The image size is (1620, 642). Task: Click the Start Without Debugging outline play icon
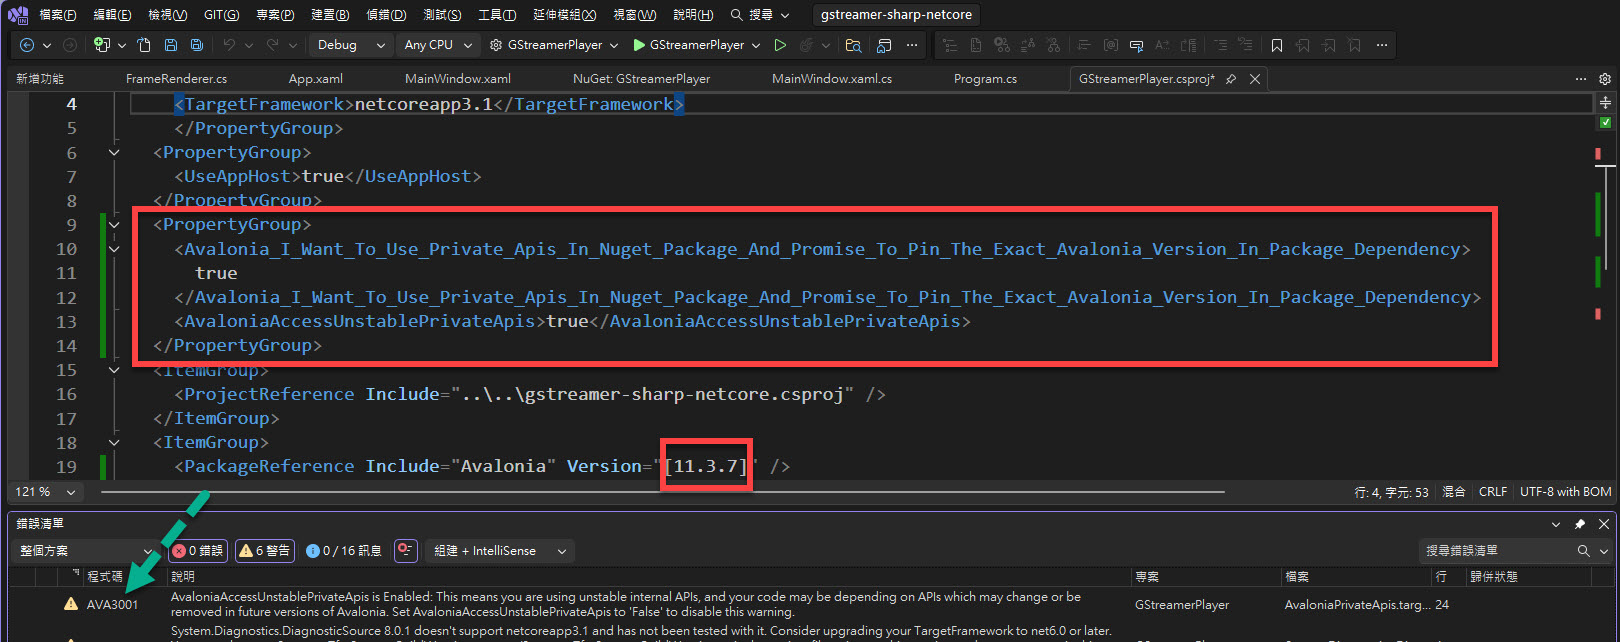[x=780, y=45]
